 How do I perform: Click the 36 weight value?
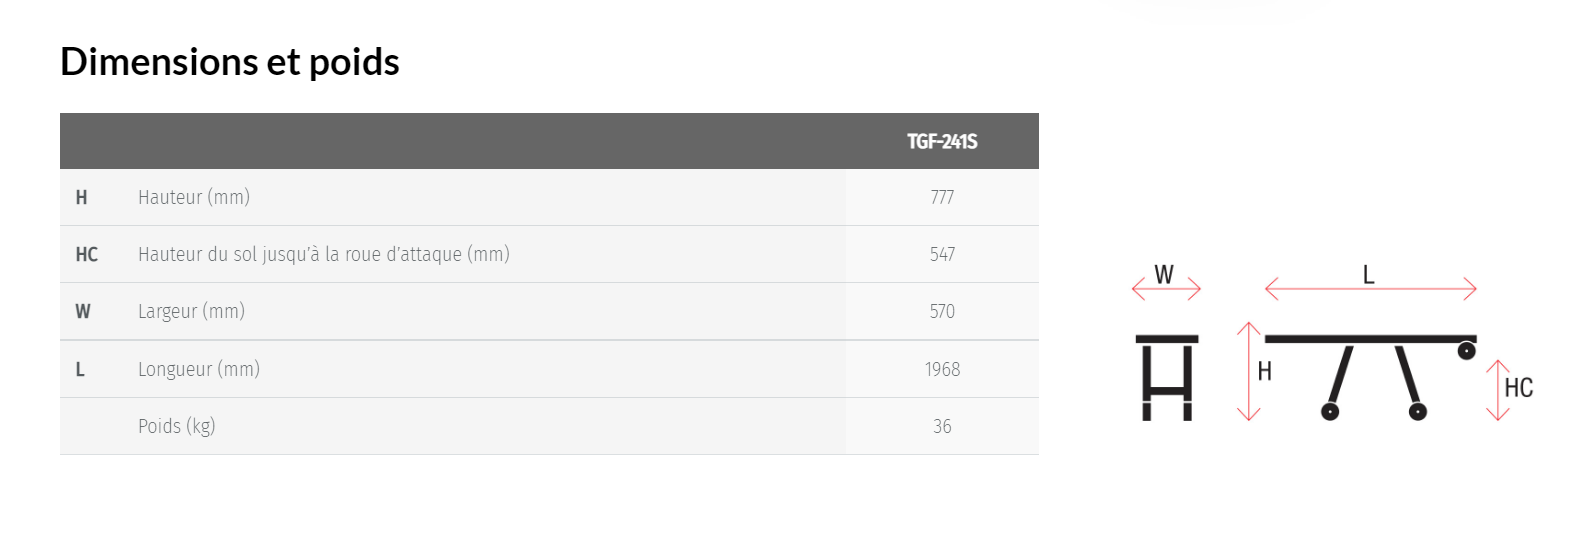tap(942, 426)
